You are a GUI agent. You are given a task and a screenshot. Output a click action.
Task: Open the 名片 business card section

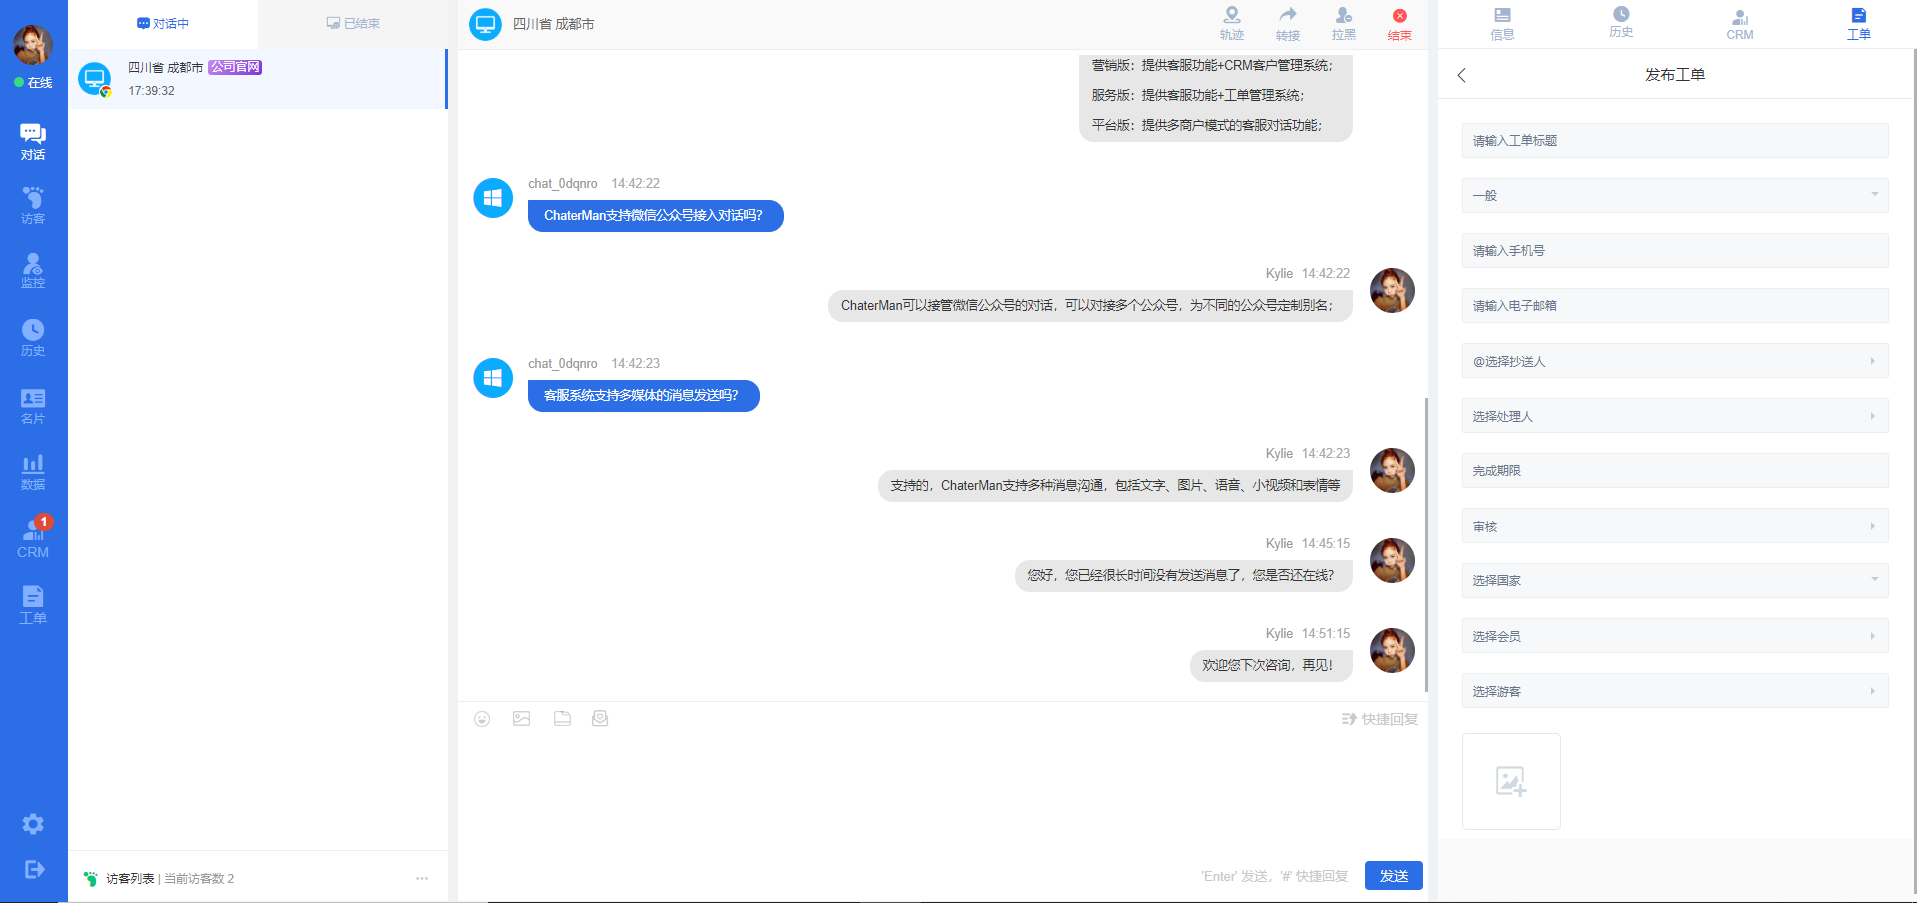point(33,406)
